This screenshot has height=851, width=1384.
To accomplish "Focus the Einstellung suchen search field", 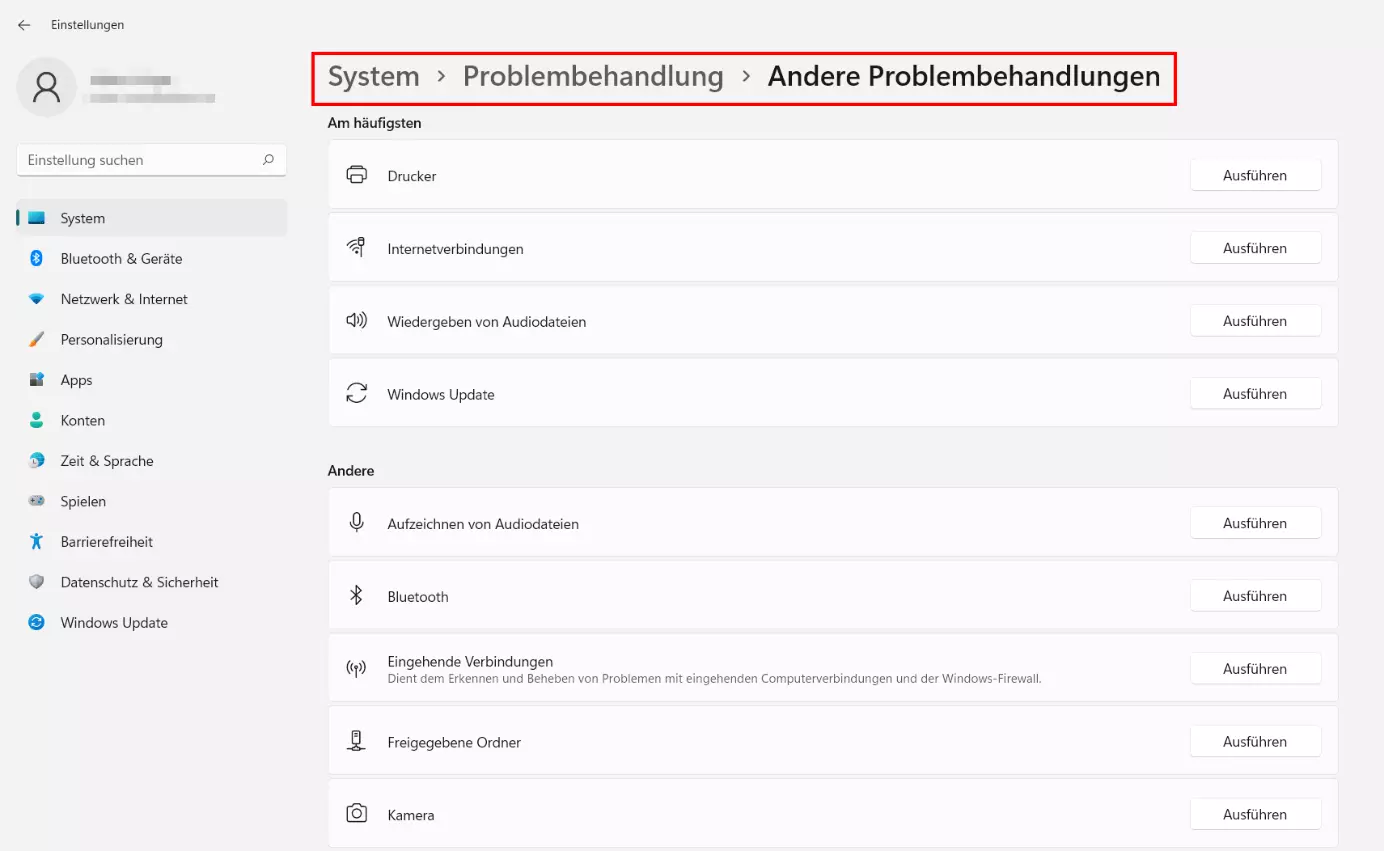I will point(152,160).
